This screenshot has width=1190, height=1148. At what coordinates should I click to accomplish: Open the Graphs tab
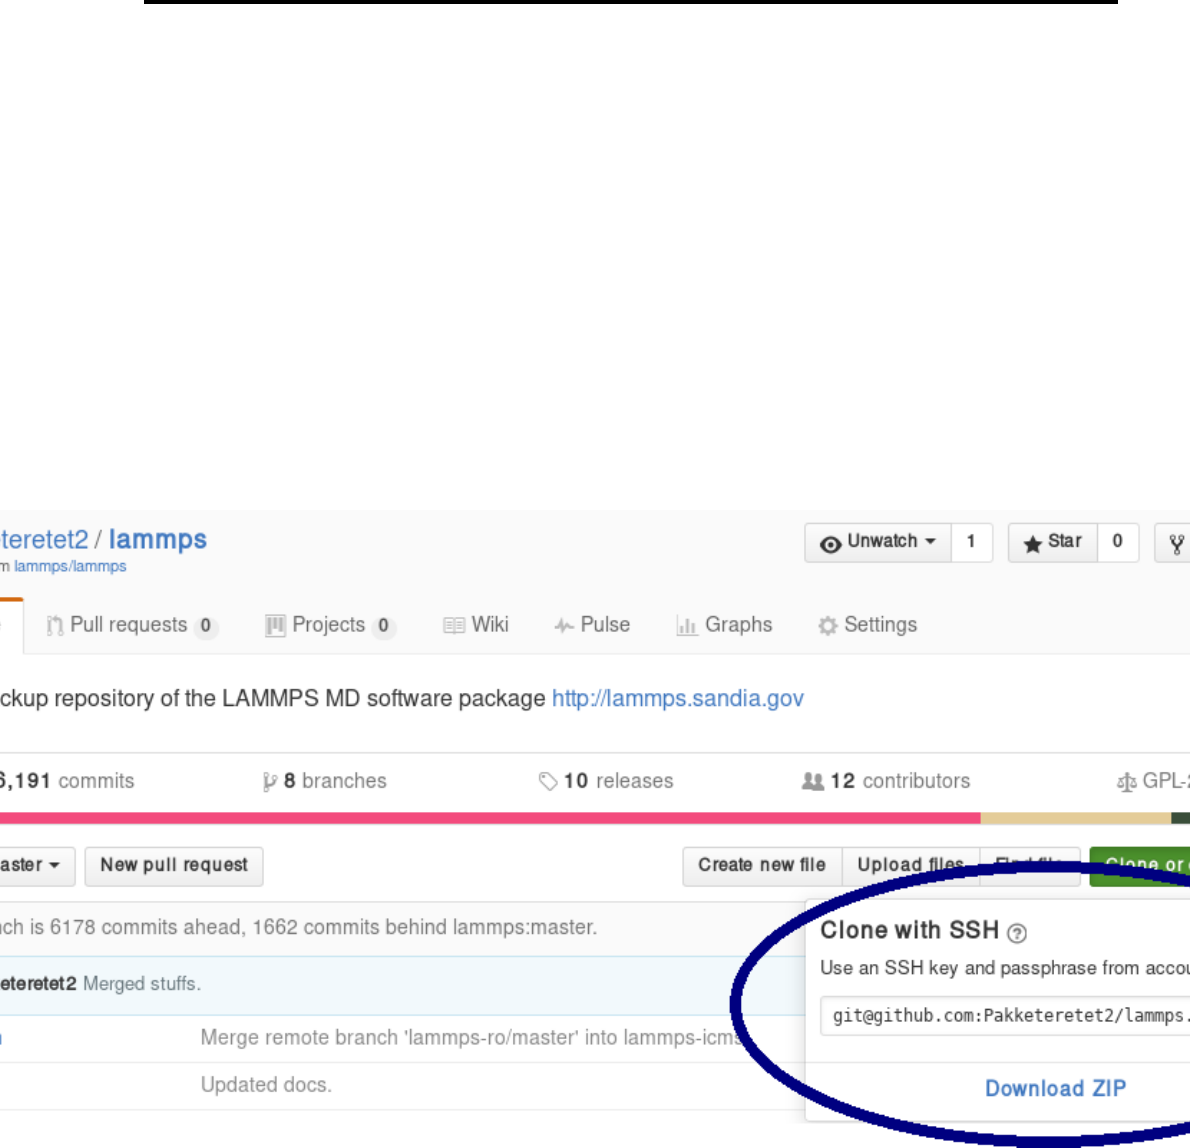pos(724,625)
